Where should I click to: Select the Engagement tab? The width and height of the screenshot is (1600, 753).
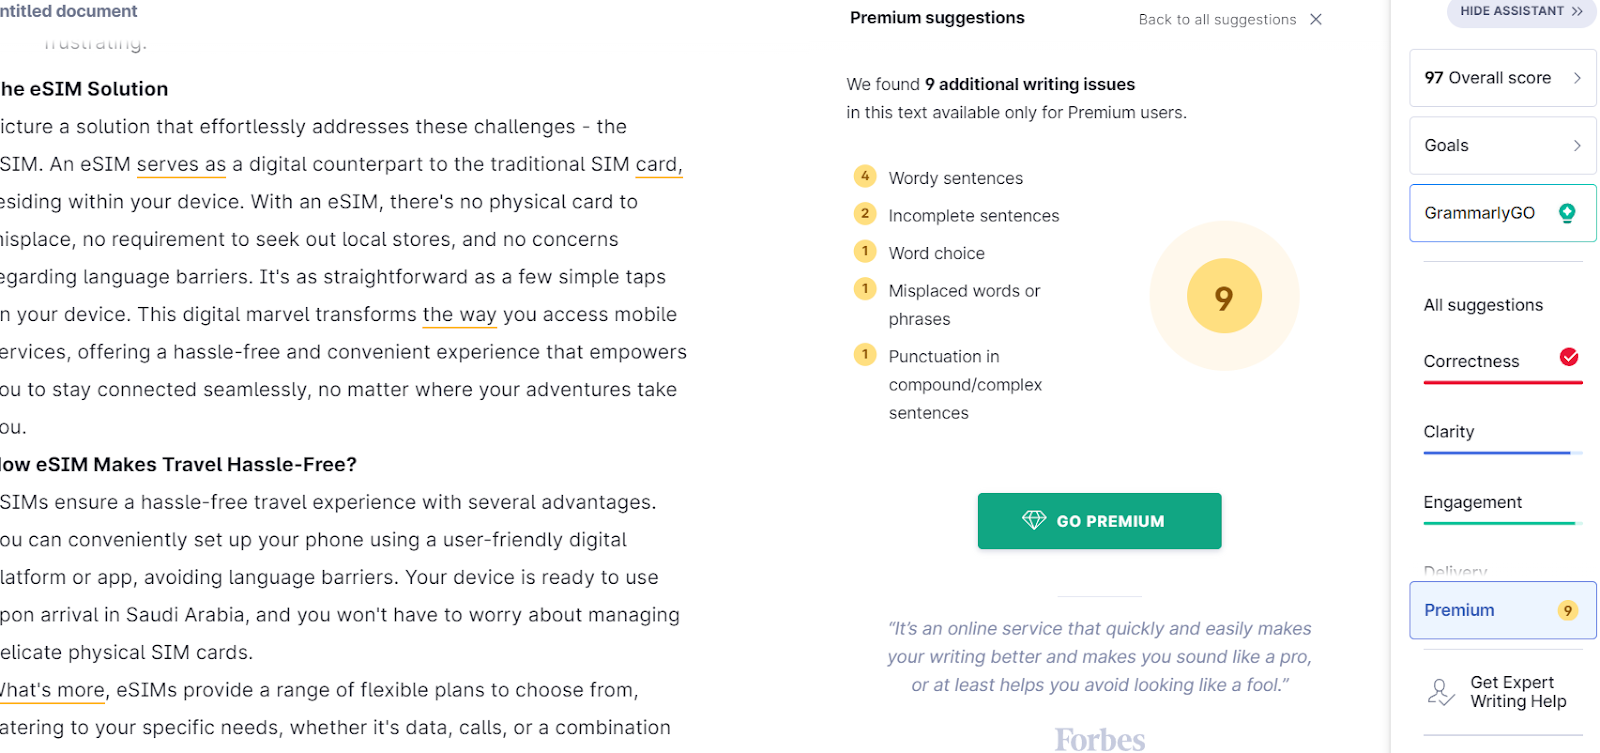(1472, 502)
